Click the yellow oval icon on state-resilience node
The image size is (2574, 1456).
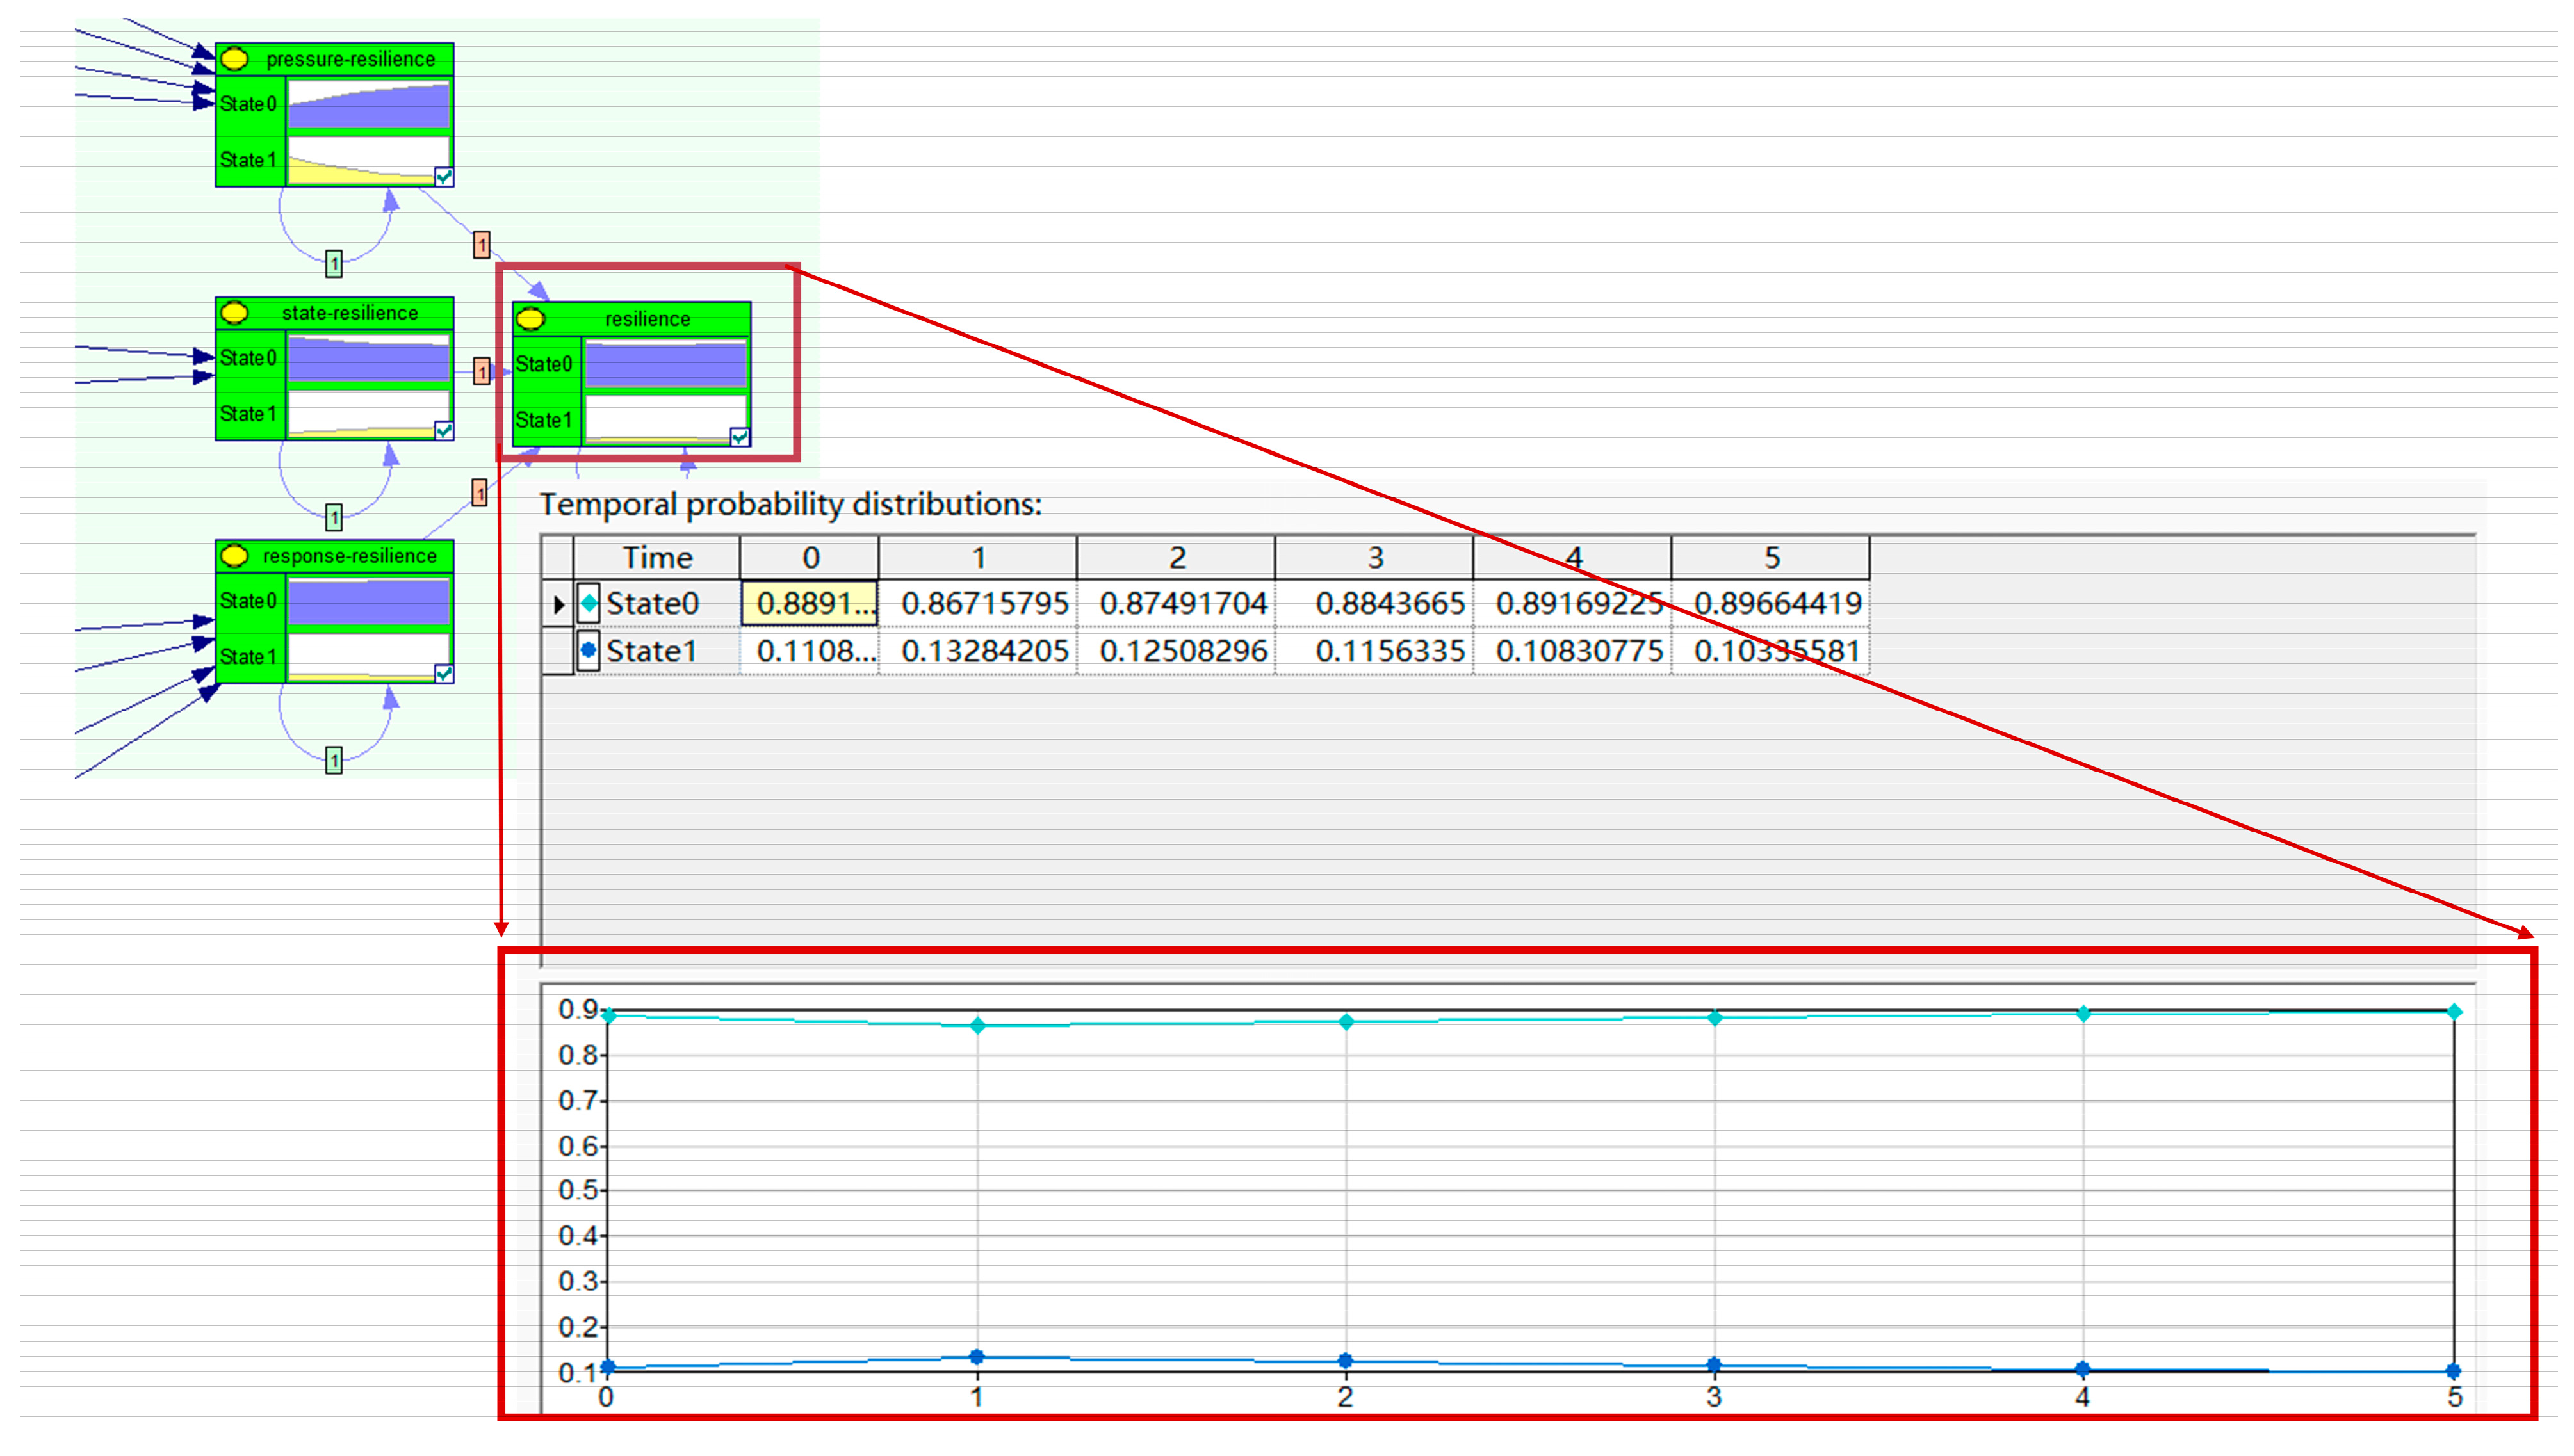point(234,313)
